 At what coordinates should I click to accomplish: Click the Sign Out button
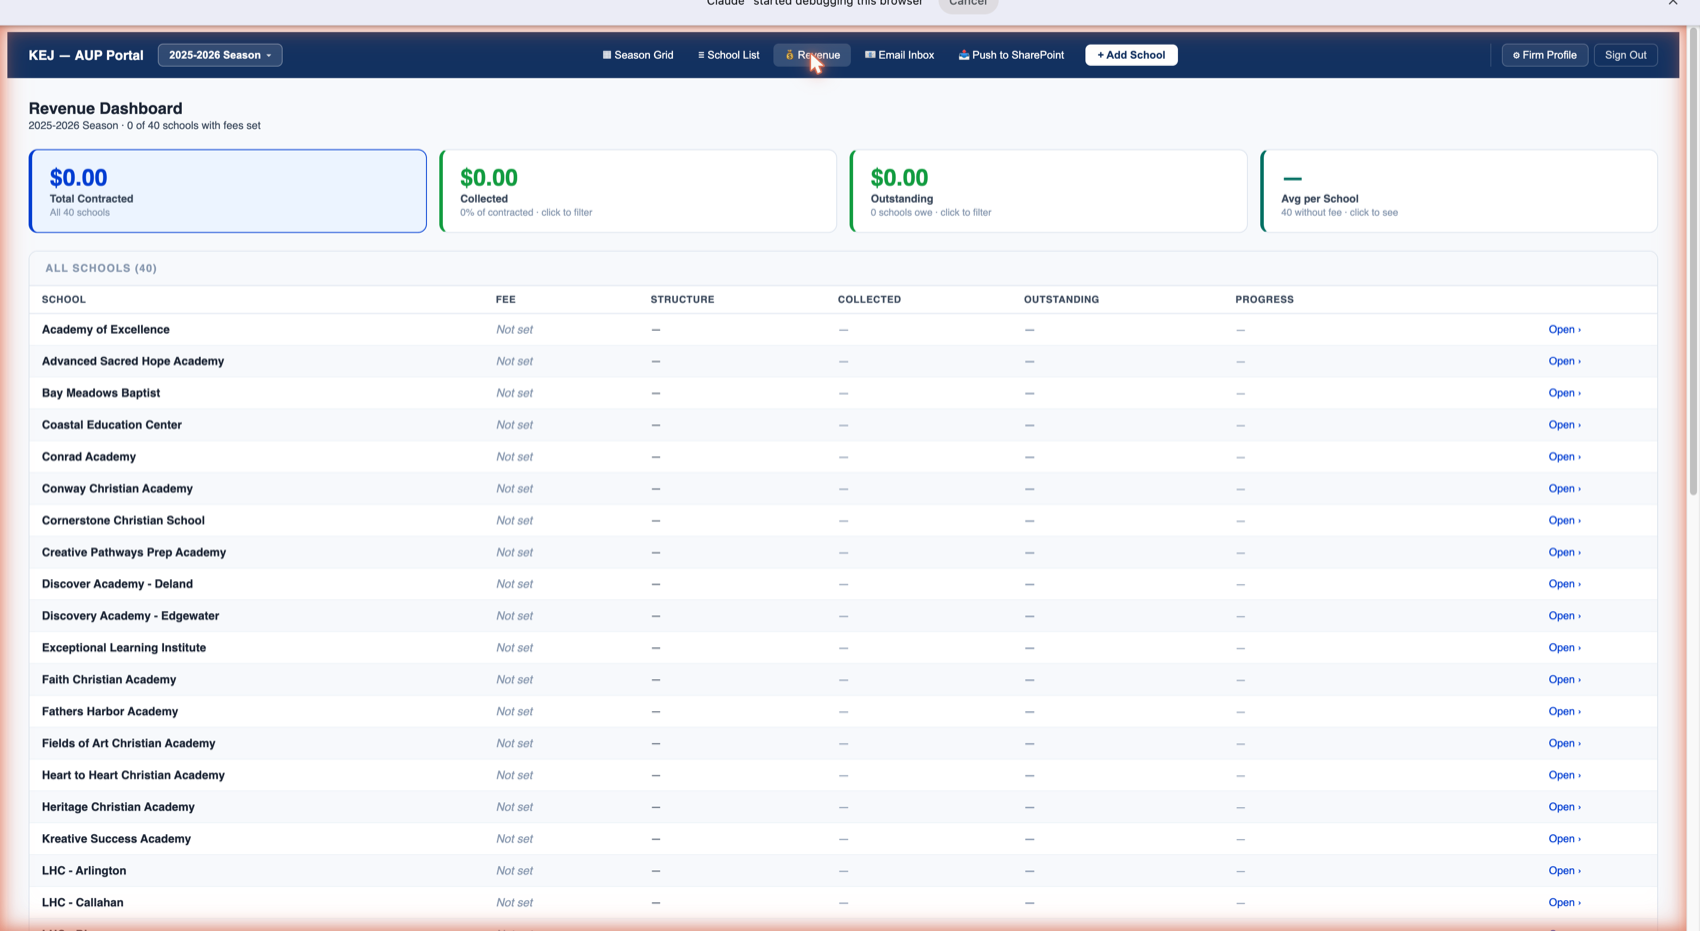click(x=1625, y=55)
